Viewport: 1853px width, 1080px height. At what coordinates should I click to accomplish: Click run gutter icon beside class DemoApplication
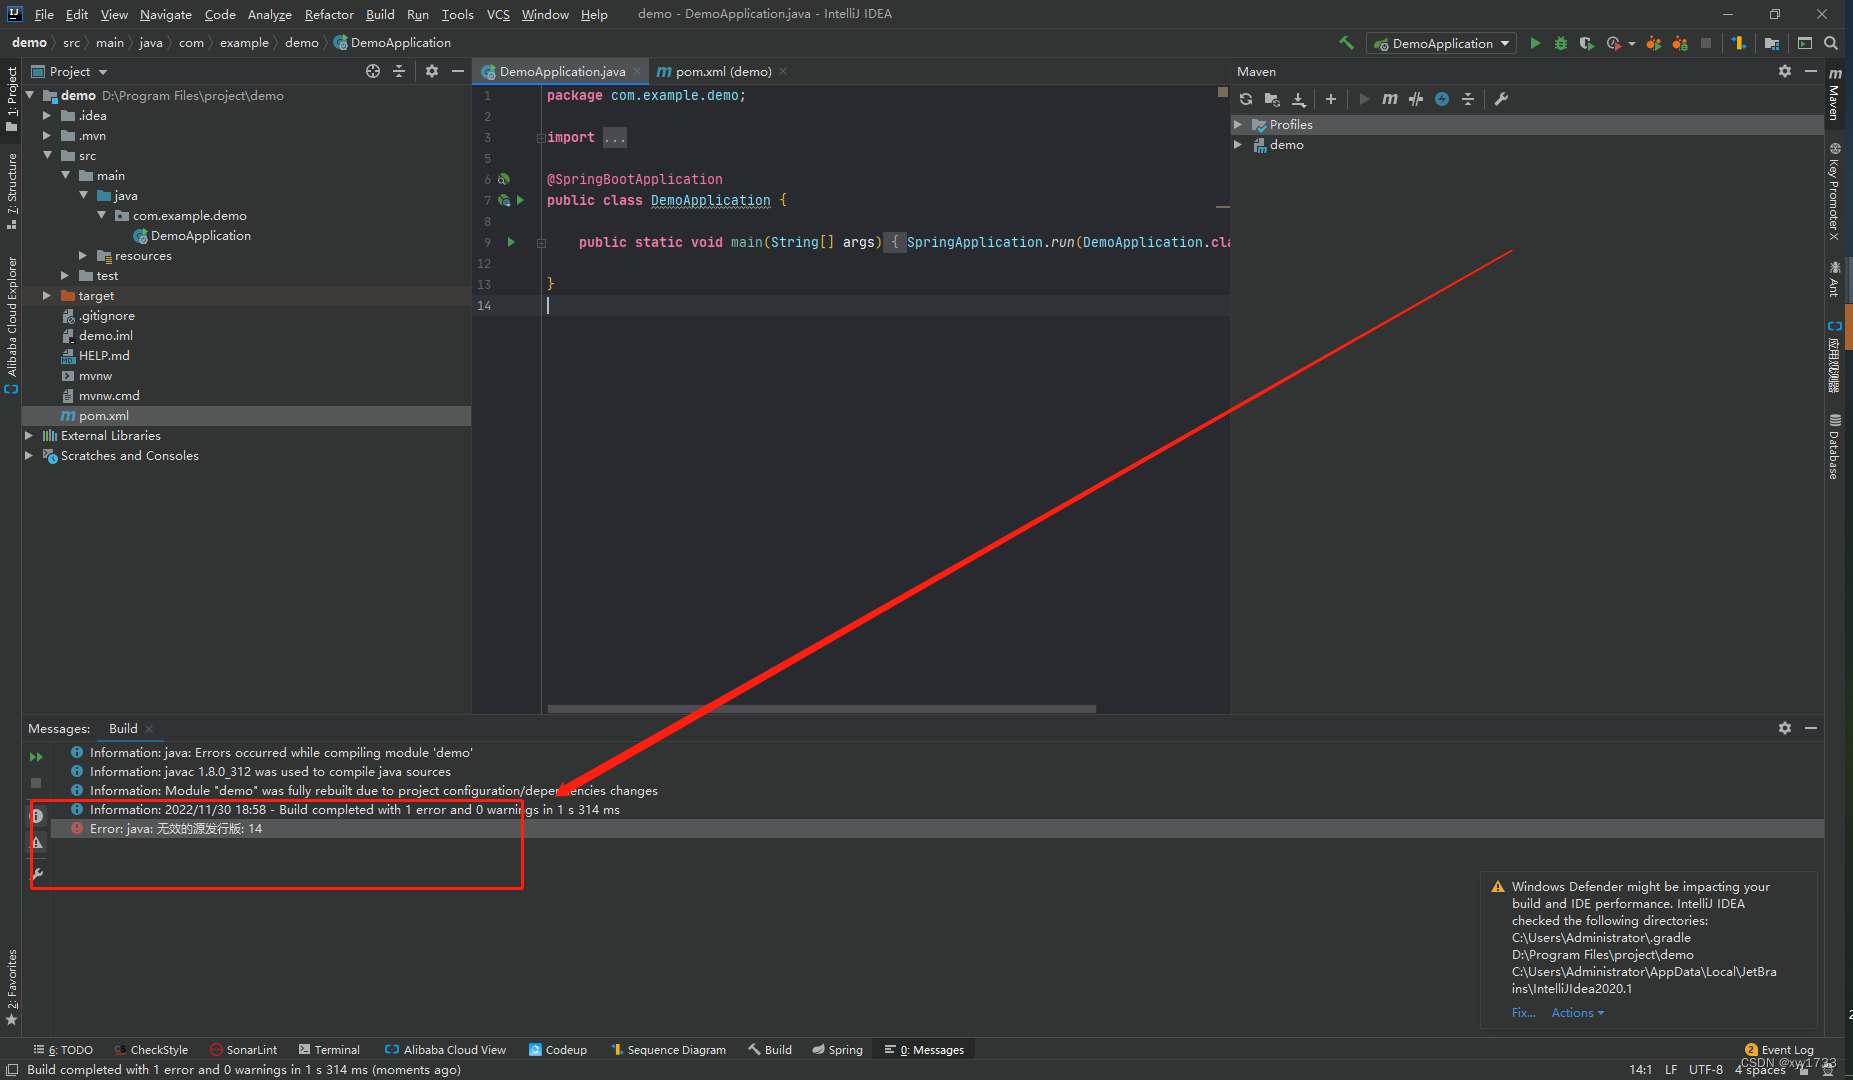click(520, 200)
